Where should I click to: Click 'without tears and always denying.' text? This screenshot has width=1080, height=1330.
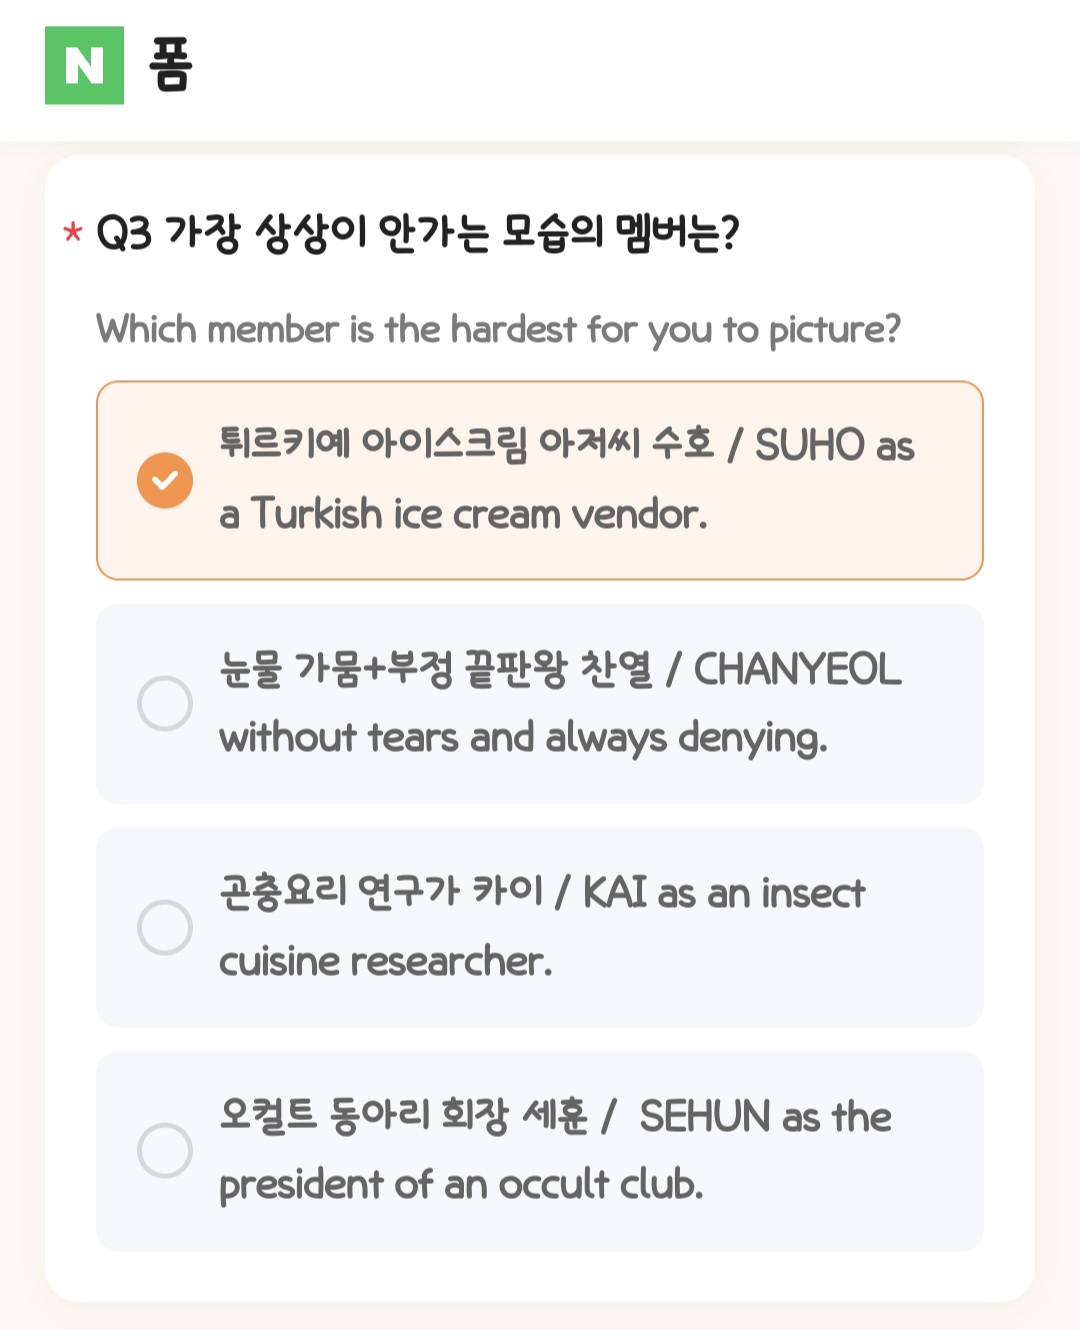[x=523, y=738]
